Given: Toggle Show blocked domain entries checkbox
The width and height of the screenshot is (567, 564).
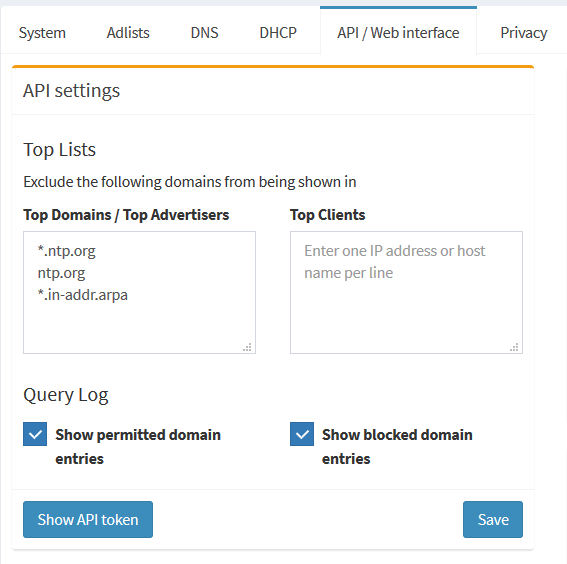Looking at the screenshot, I should (x=302, y=434).
